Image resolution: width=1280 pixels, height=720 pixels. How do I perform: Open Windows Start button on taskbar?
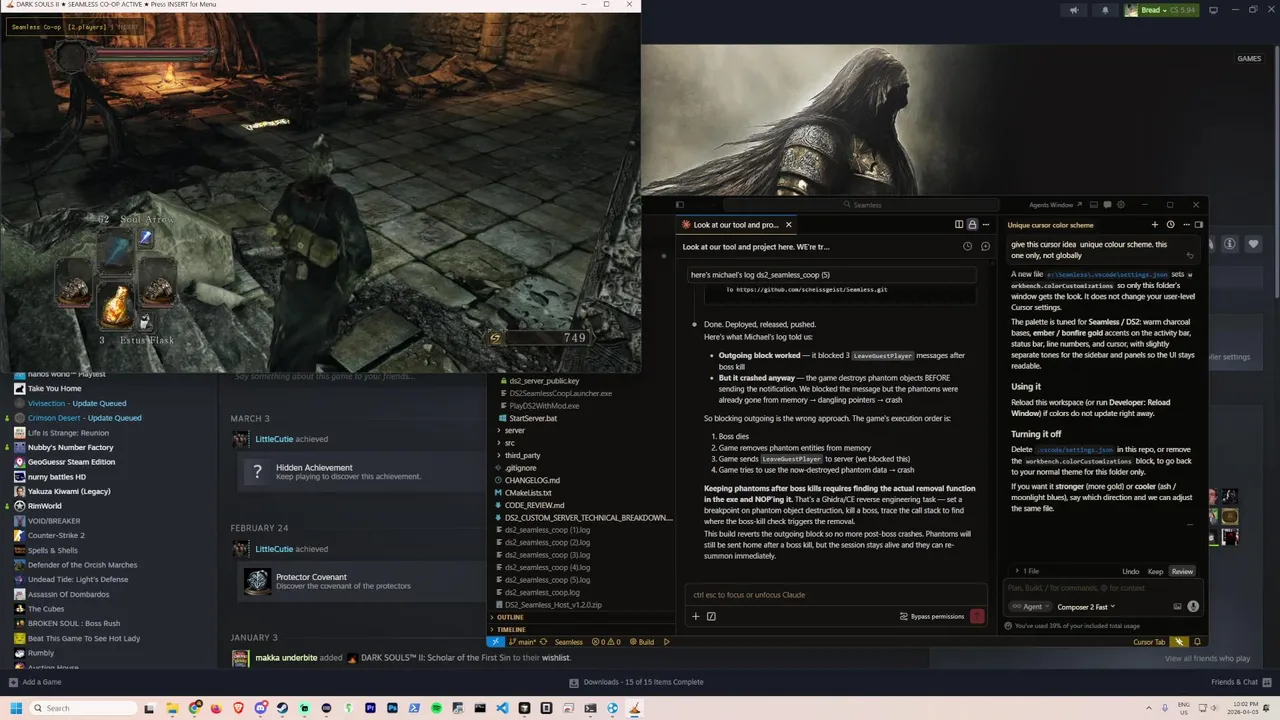click(16, 708)
